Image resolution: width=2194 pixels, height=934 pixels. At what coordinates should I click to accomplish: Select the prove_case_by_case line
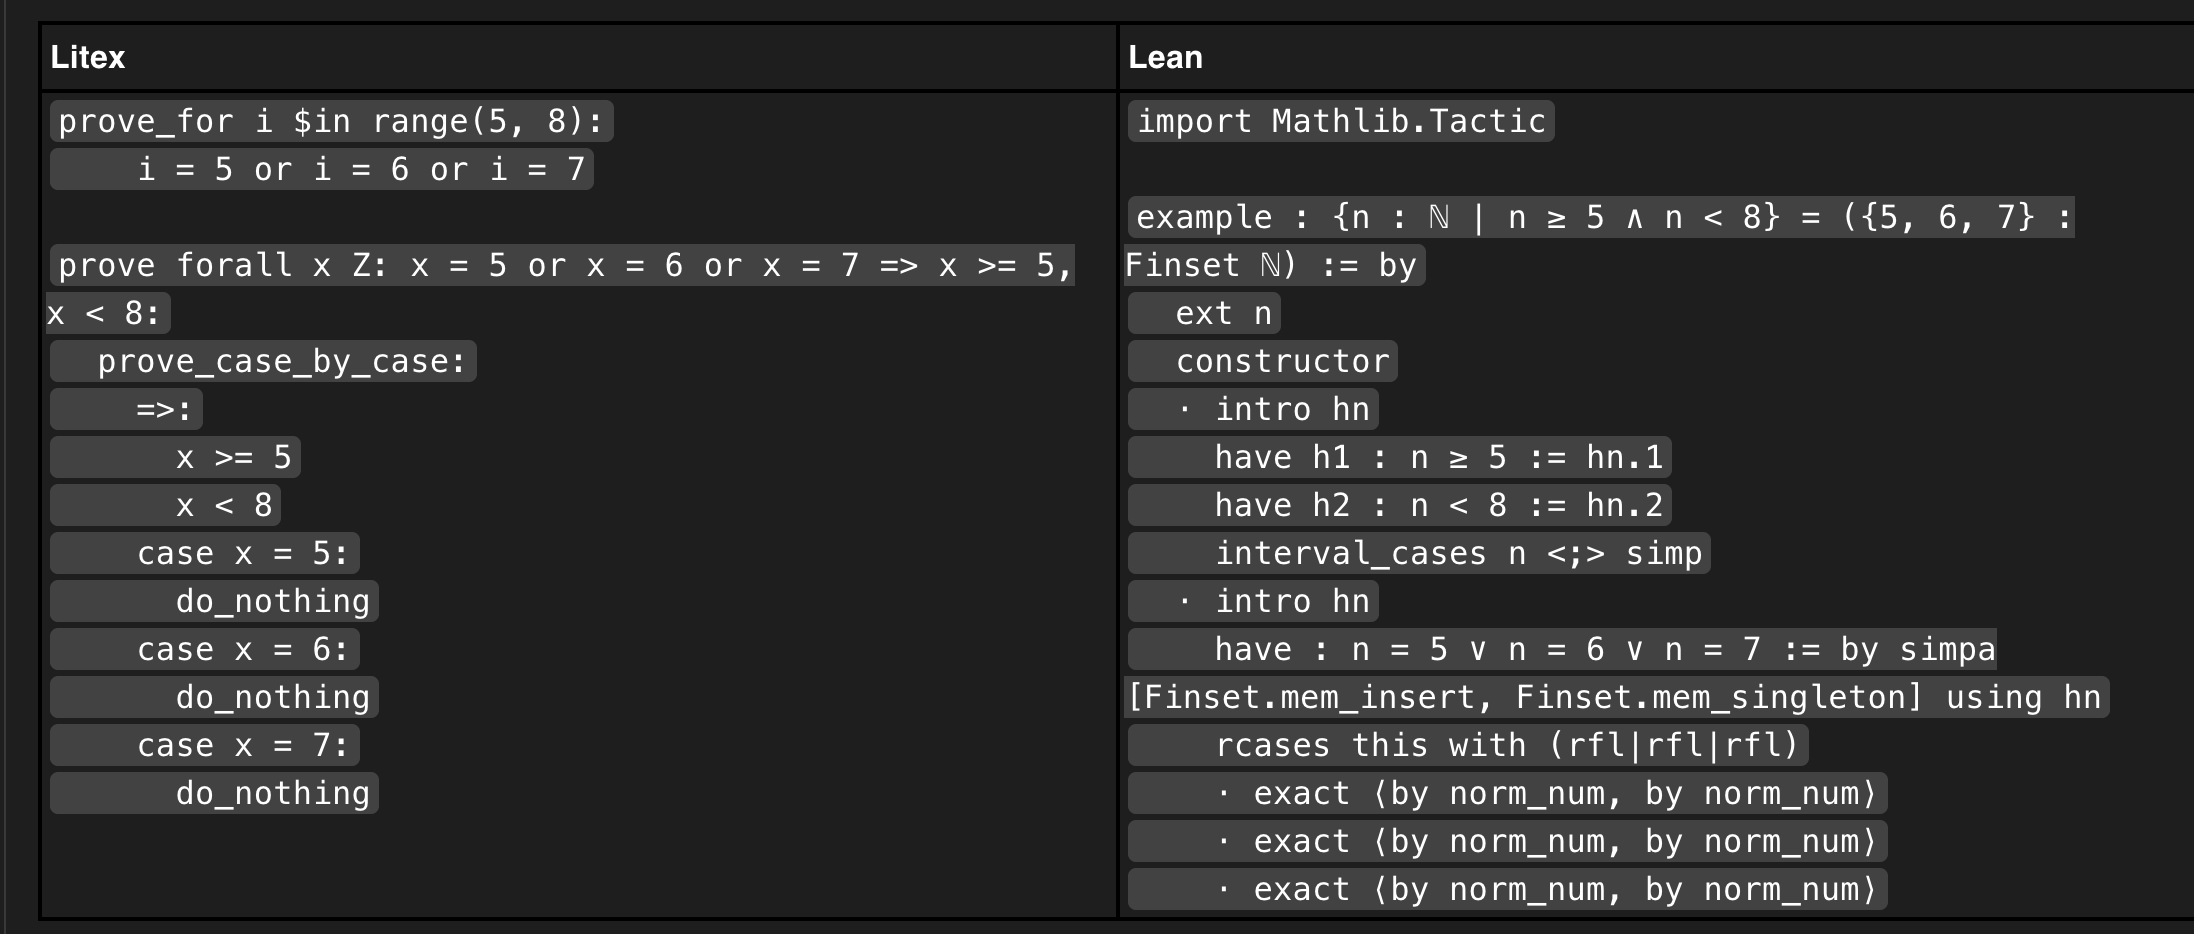[x=282, y=361]
